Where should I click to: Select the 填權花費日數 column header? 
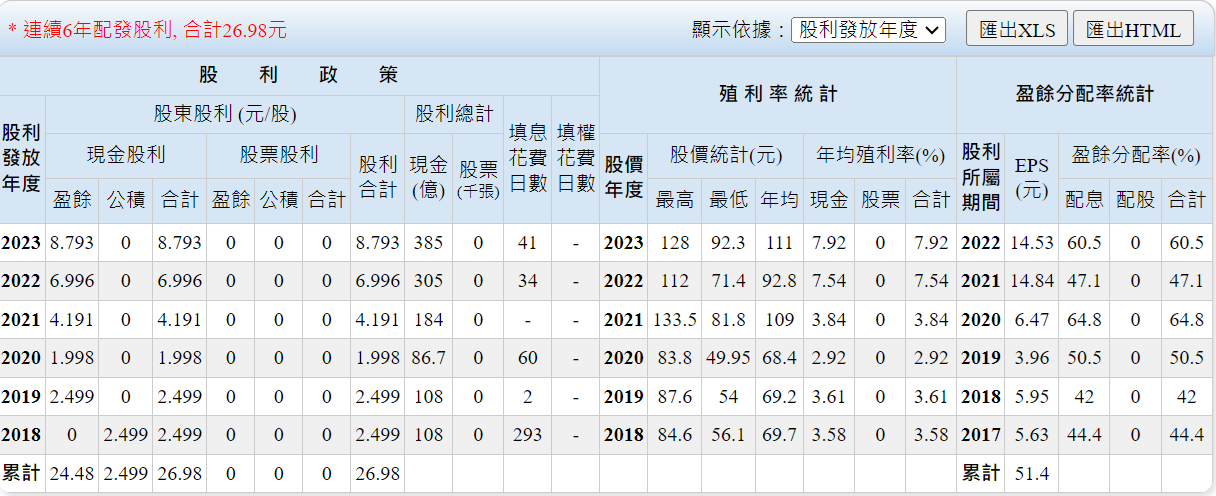click(575, 158)
